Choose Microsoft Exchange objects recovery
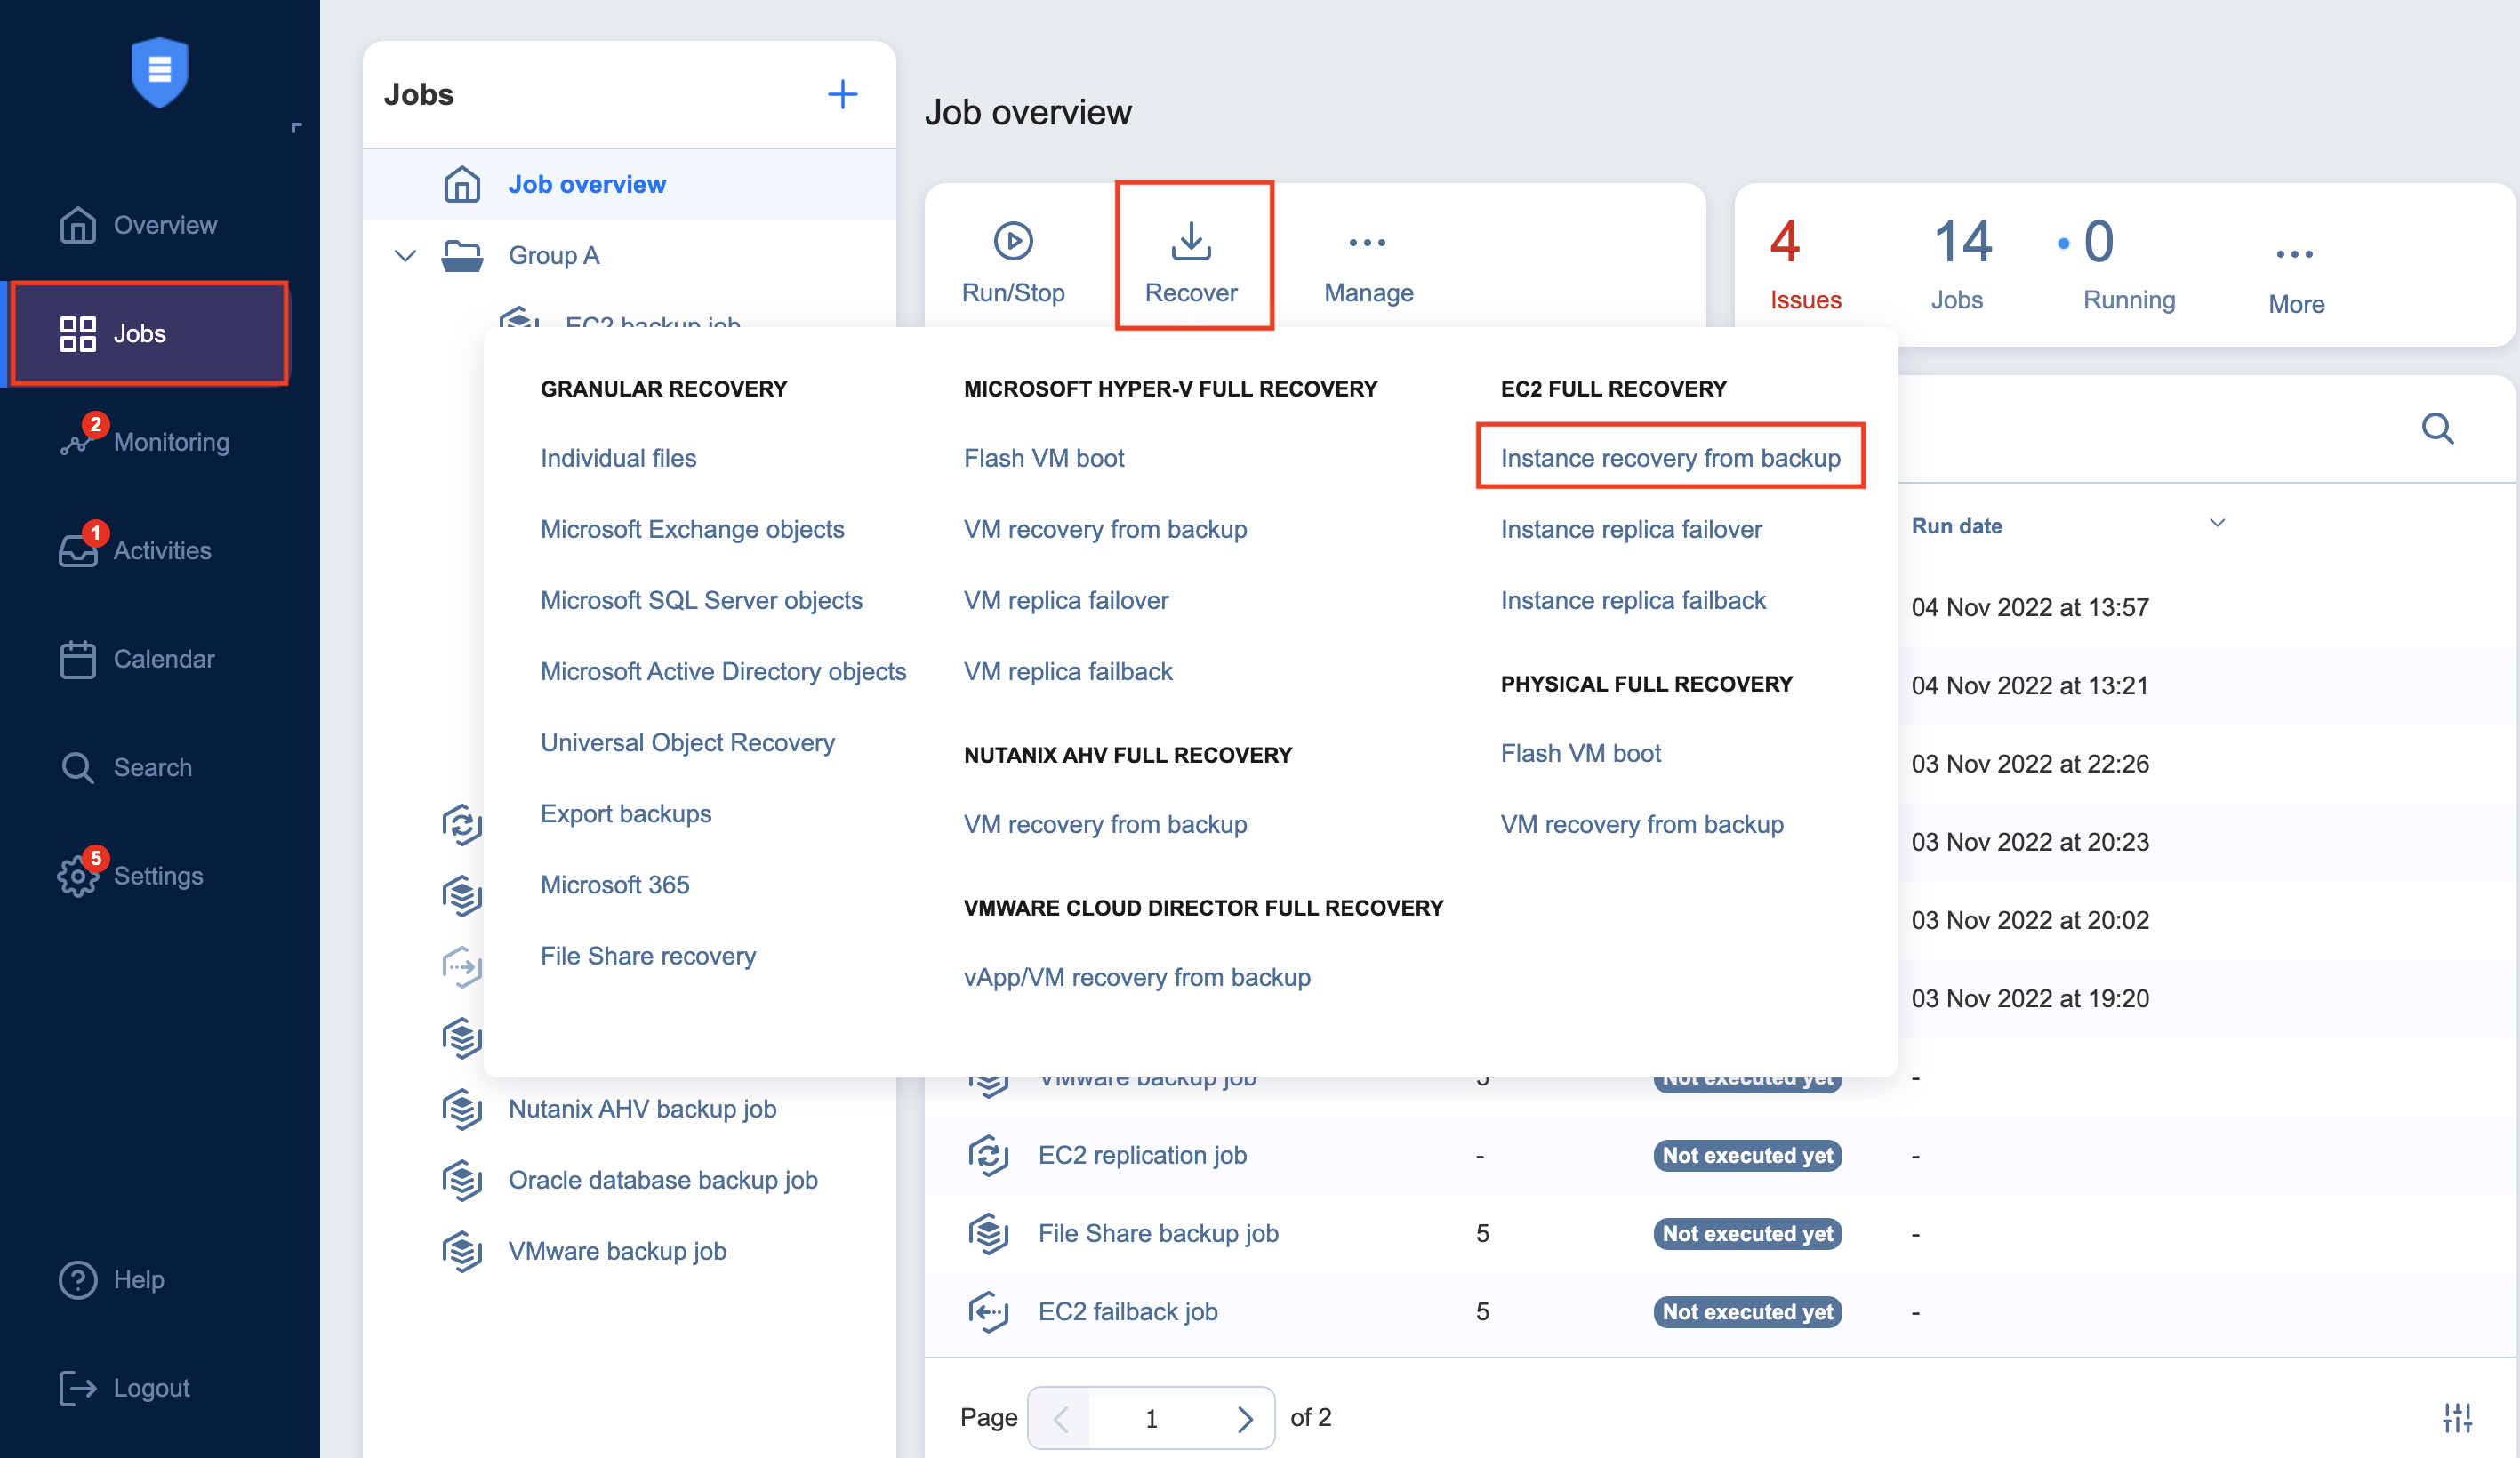This screenshot has height=1458, width=2520. 692,529
